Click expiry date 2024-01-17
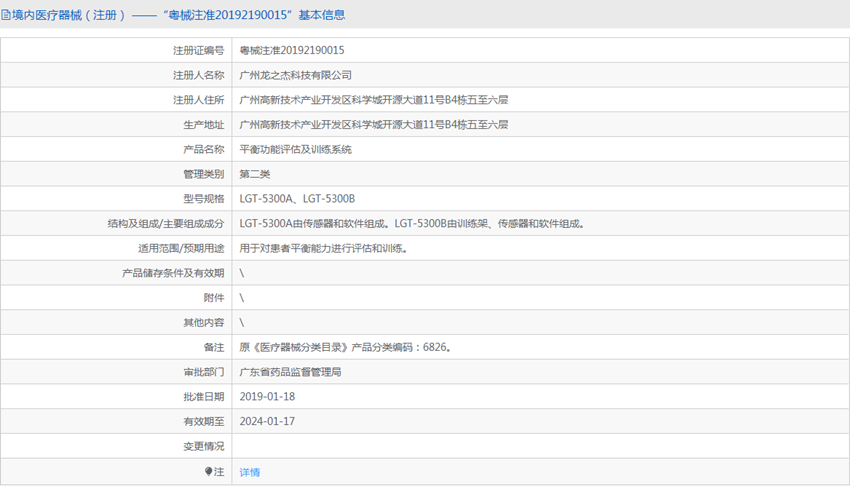Image resolution: width=850 pixels, height=486 pixels. point(267,422)
